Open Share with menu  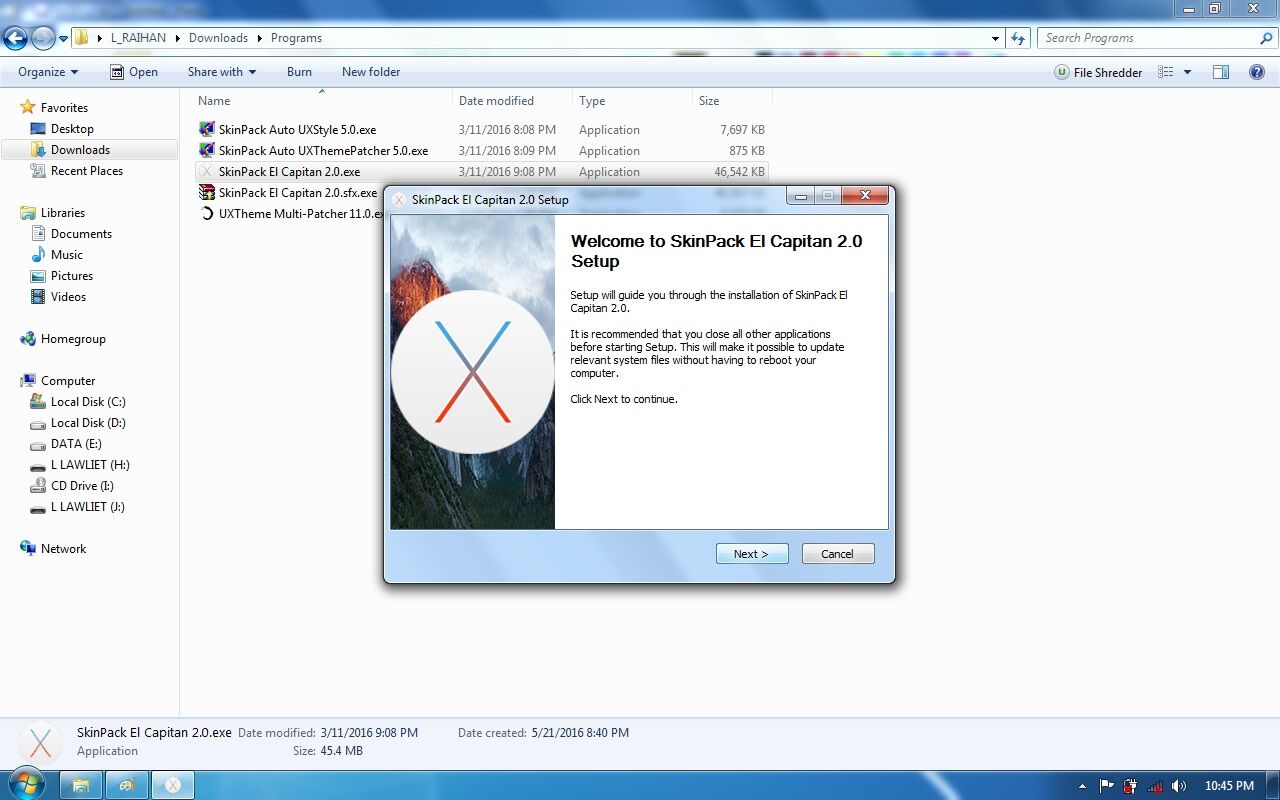coord(222,72)
